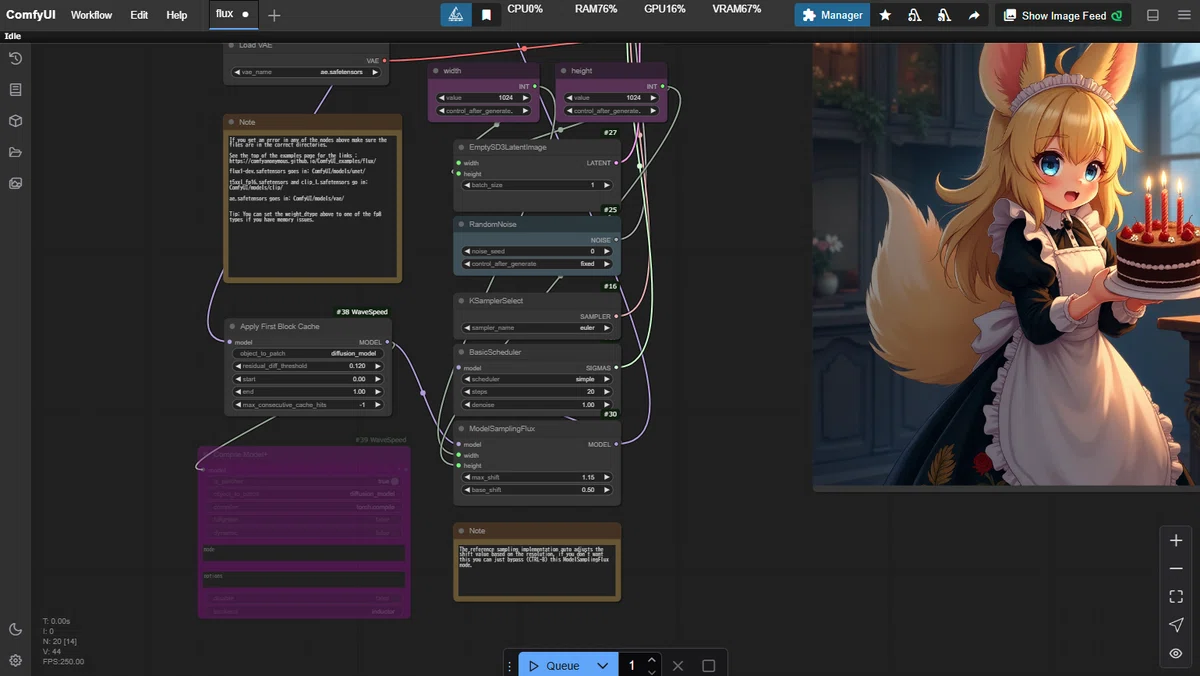Adjust denoise 1.00 value field
Screen dimensions: 1200x676
pos(537,405)
